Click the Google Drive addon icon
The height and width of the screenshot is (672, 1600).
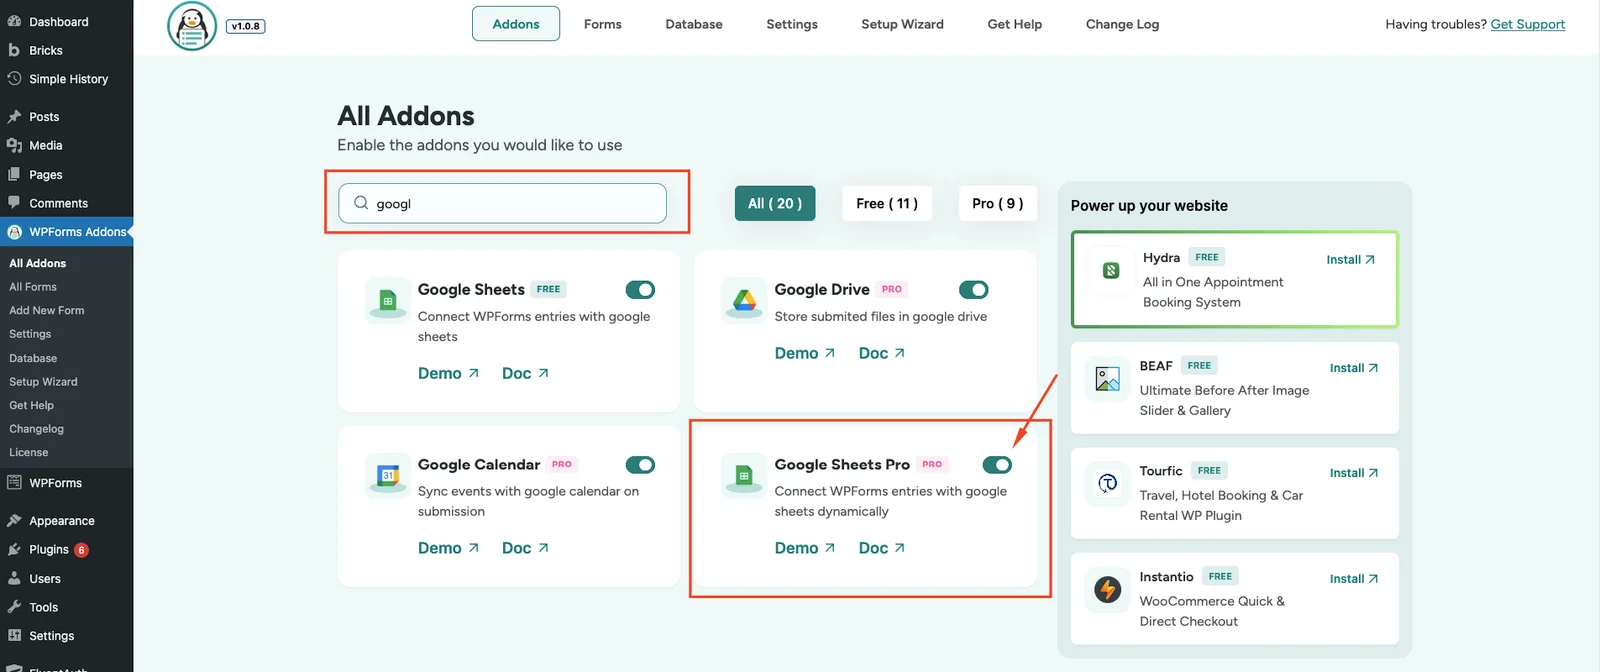pyautogui.click(x=744, y=299)
